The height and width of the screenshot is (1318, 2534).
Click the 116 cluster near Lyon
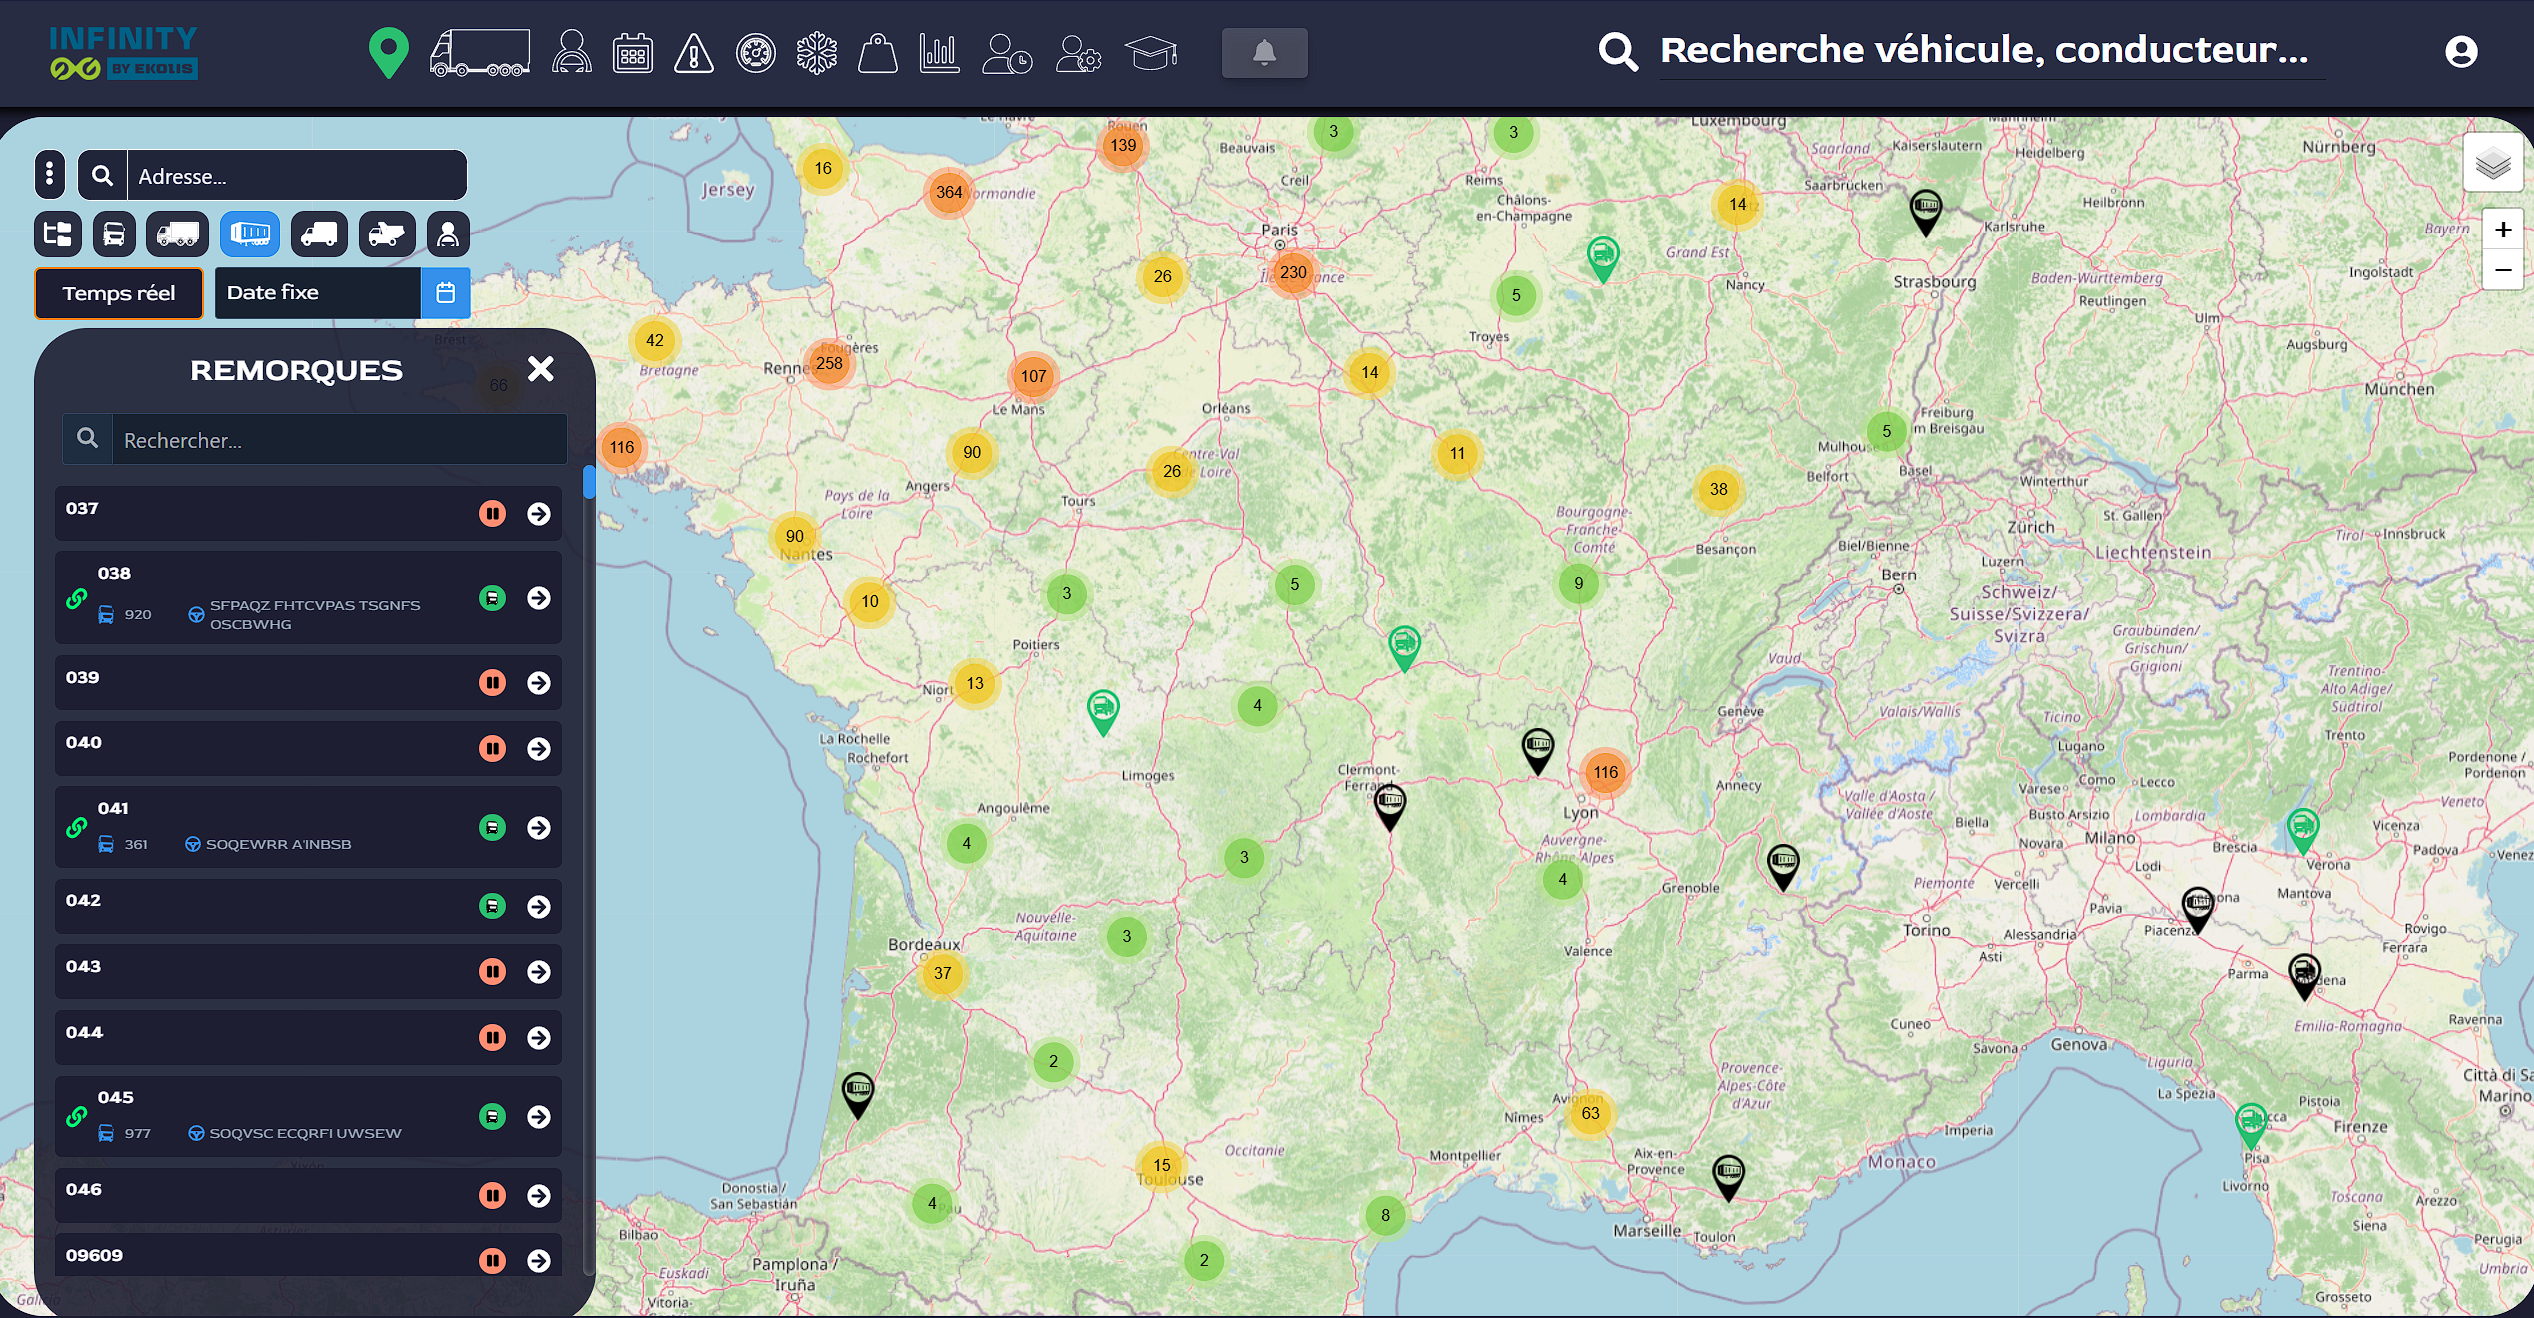tap(1605, 772)
